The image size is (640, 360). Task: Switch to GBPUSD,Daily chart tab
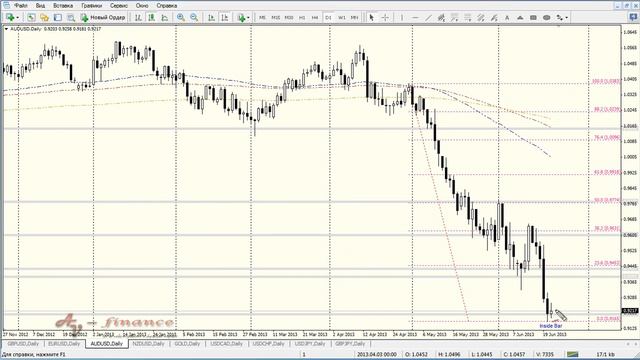tap(23, 344)
